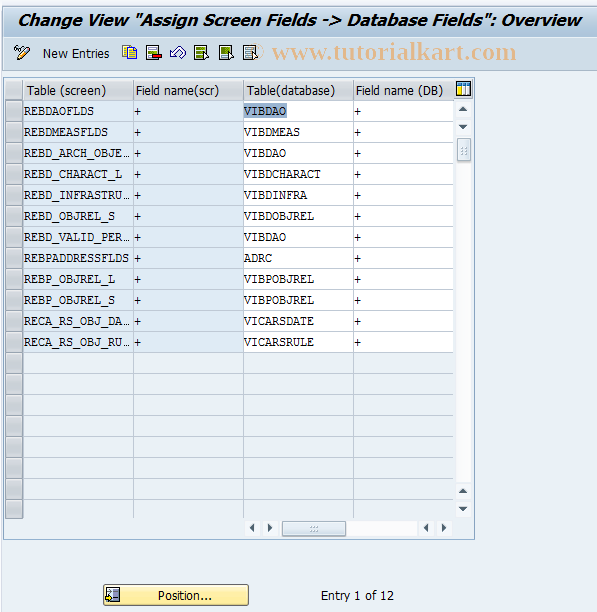The height and width of the screenshot is (612, 597).
Task: Click the VIBDINFRA table cell
Action: tap(298, 196)
